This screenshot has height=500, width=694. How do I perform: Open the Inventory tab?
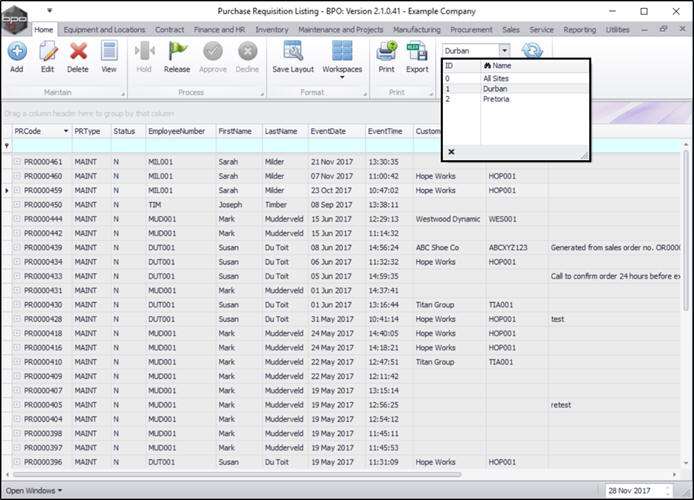pyautogui.click(x=272, y=30)
